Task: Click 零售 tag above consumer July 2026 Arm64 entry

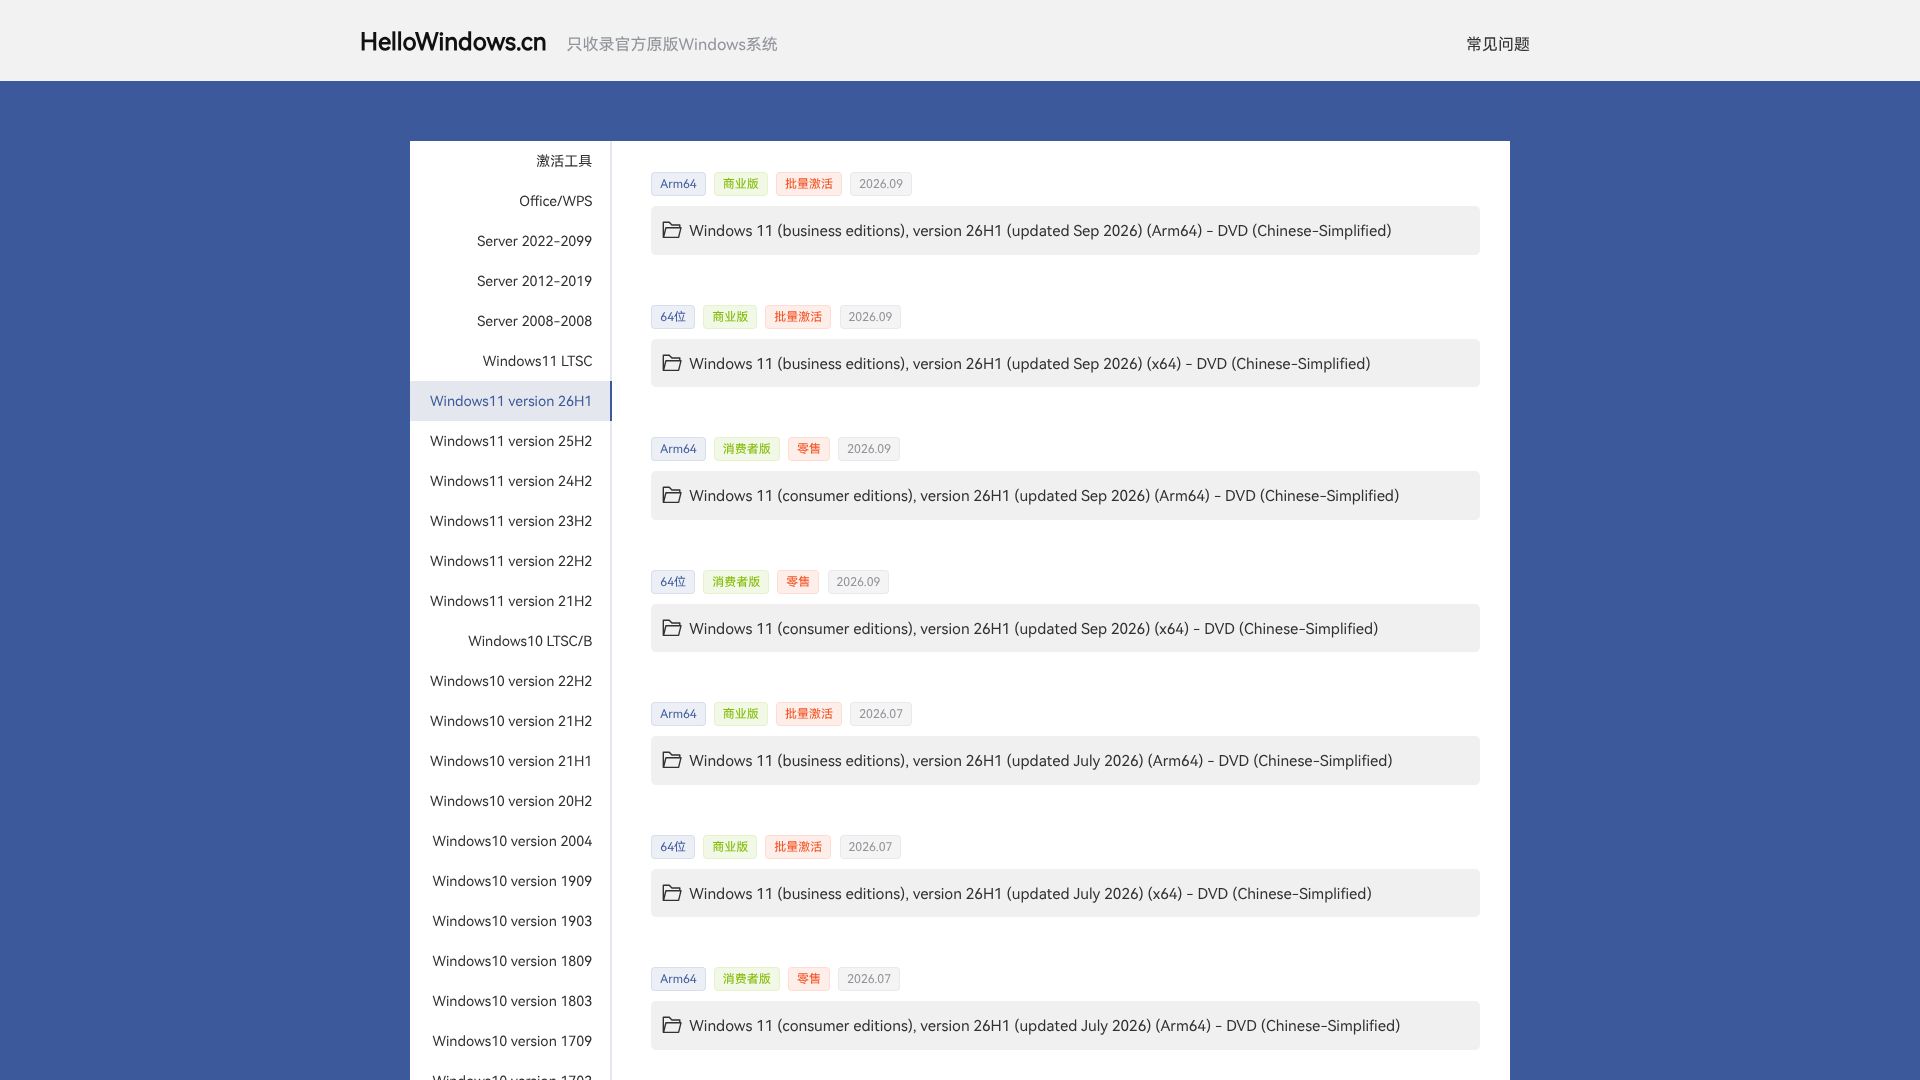Action: [x=809, y=979]
